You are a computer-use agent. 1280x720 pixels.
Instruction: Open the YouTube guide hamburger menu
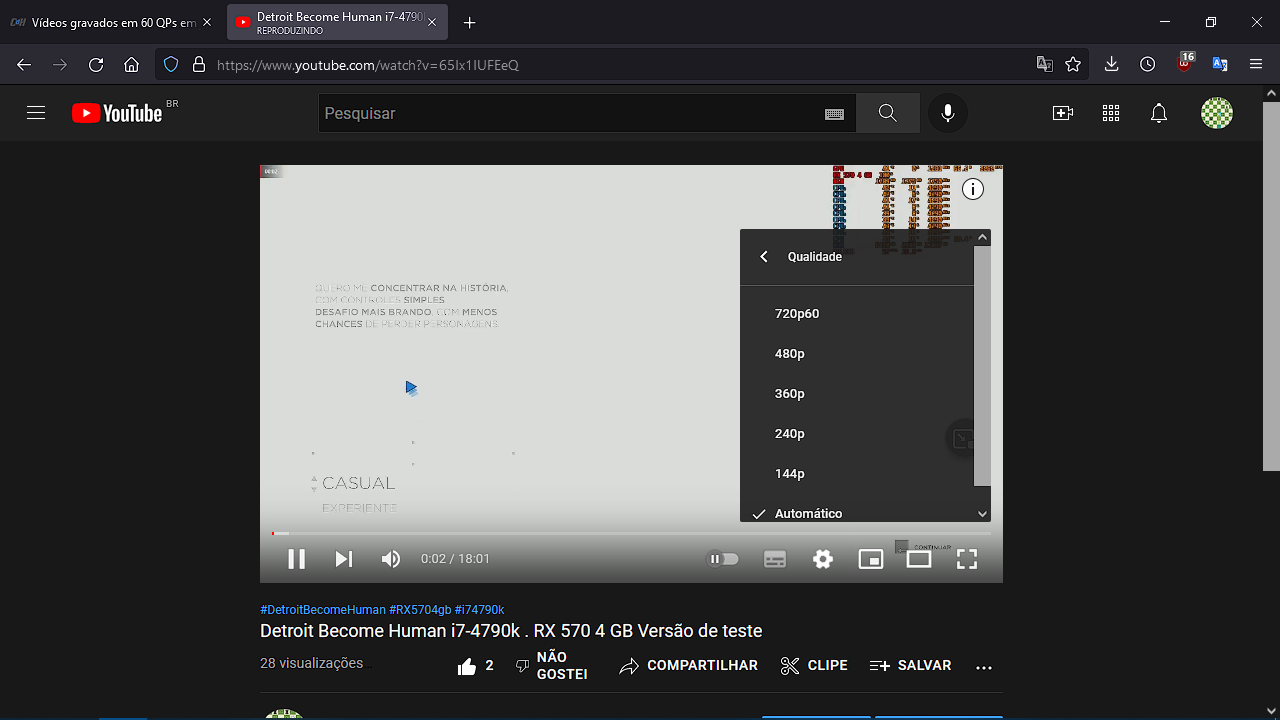click(36, 113)
